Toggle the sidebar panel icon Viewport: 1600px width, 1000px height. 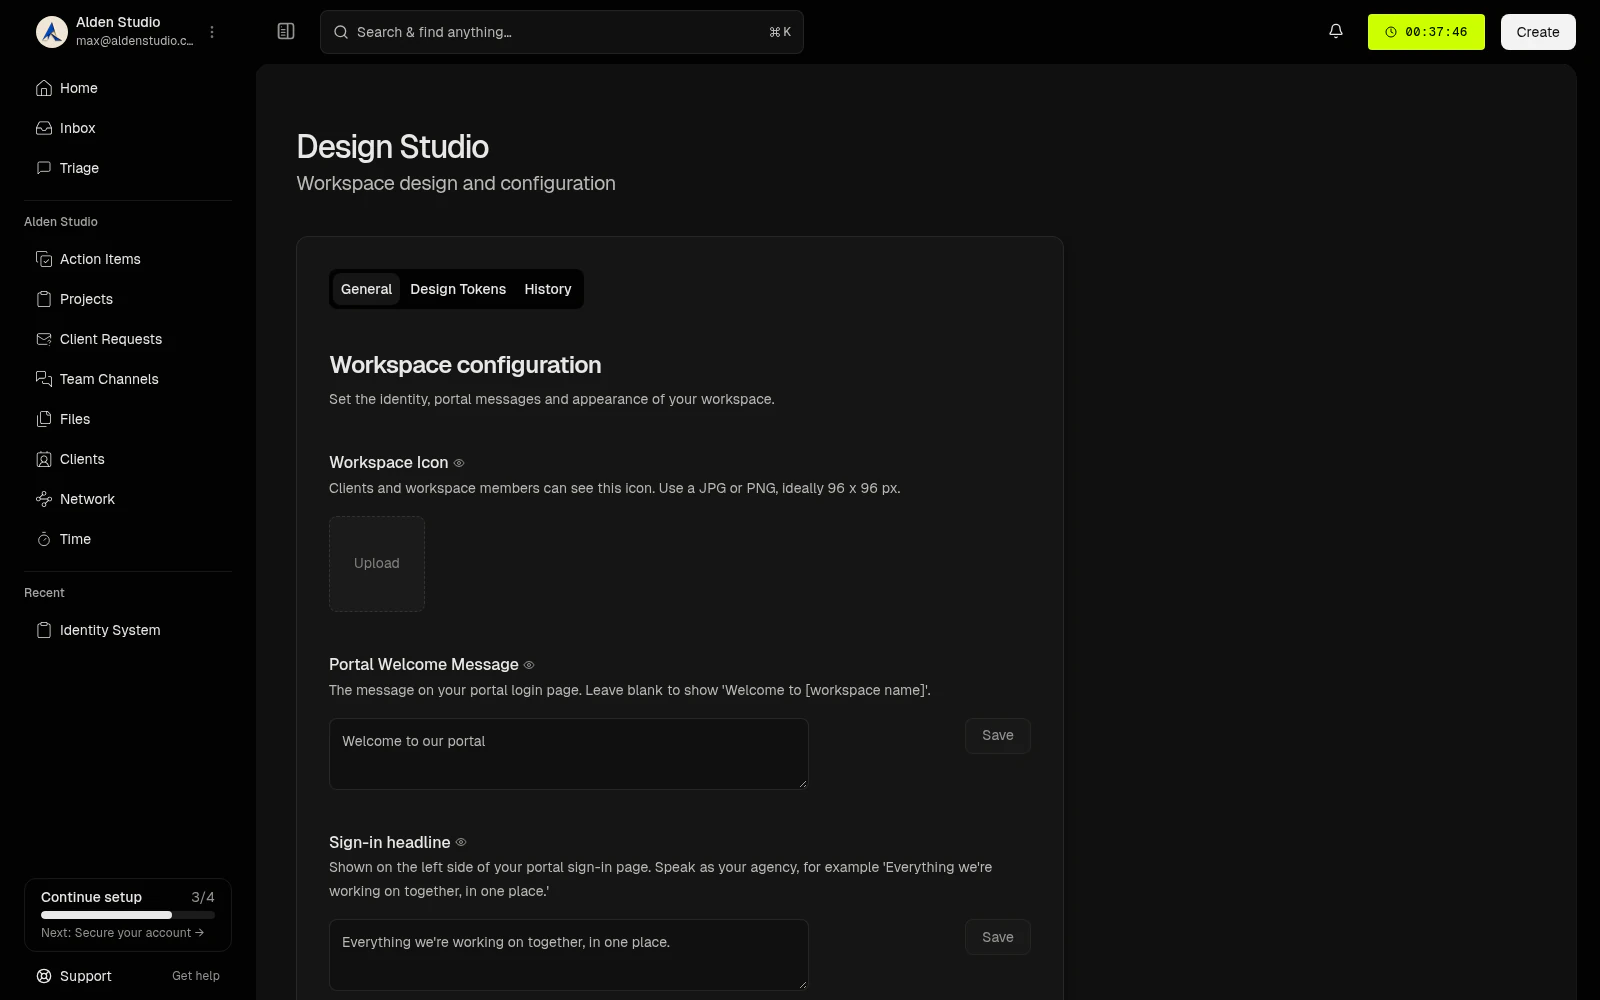286,32
